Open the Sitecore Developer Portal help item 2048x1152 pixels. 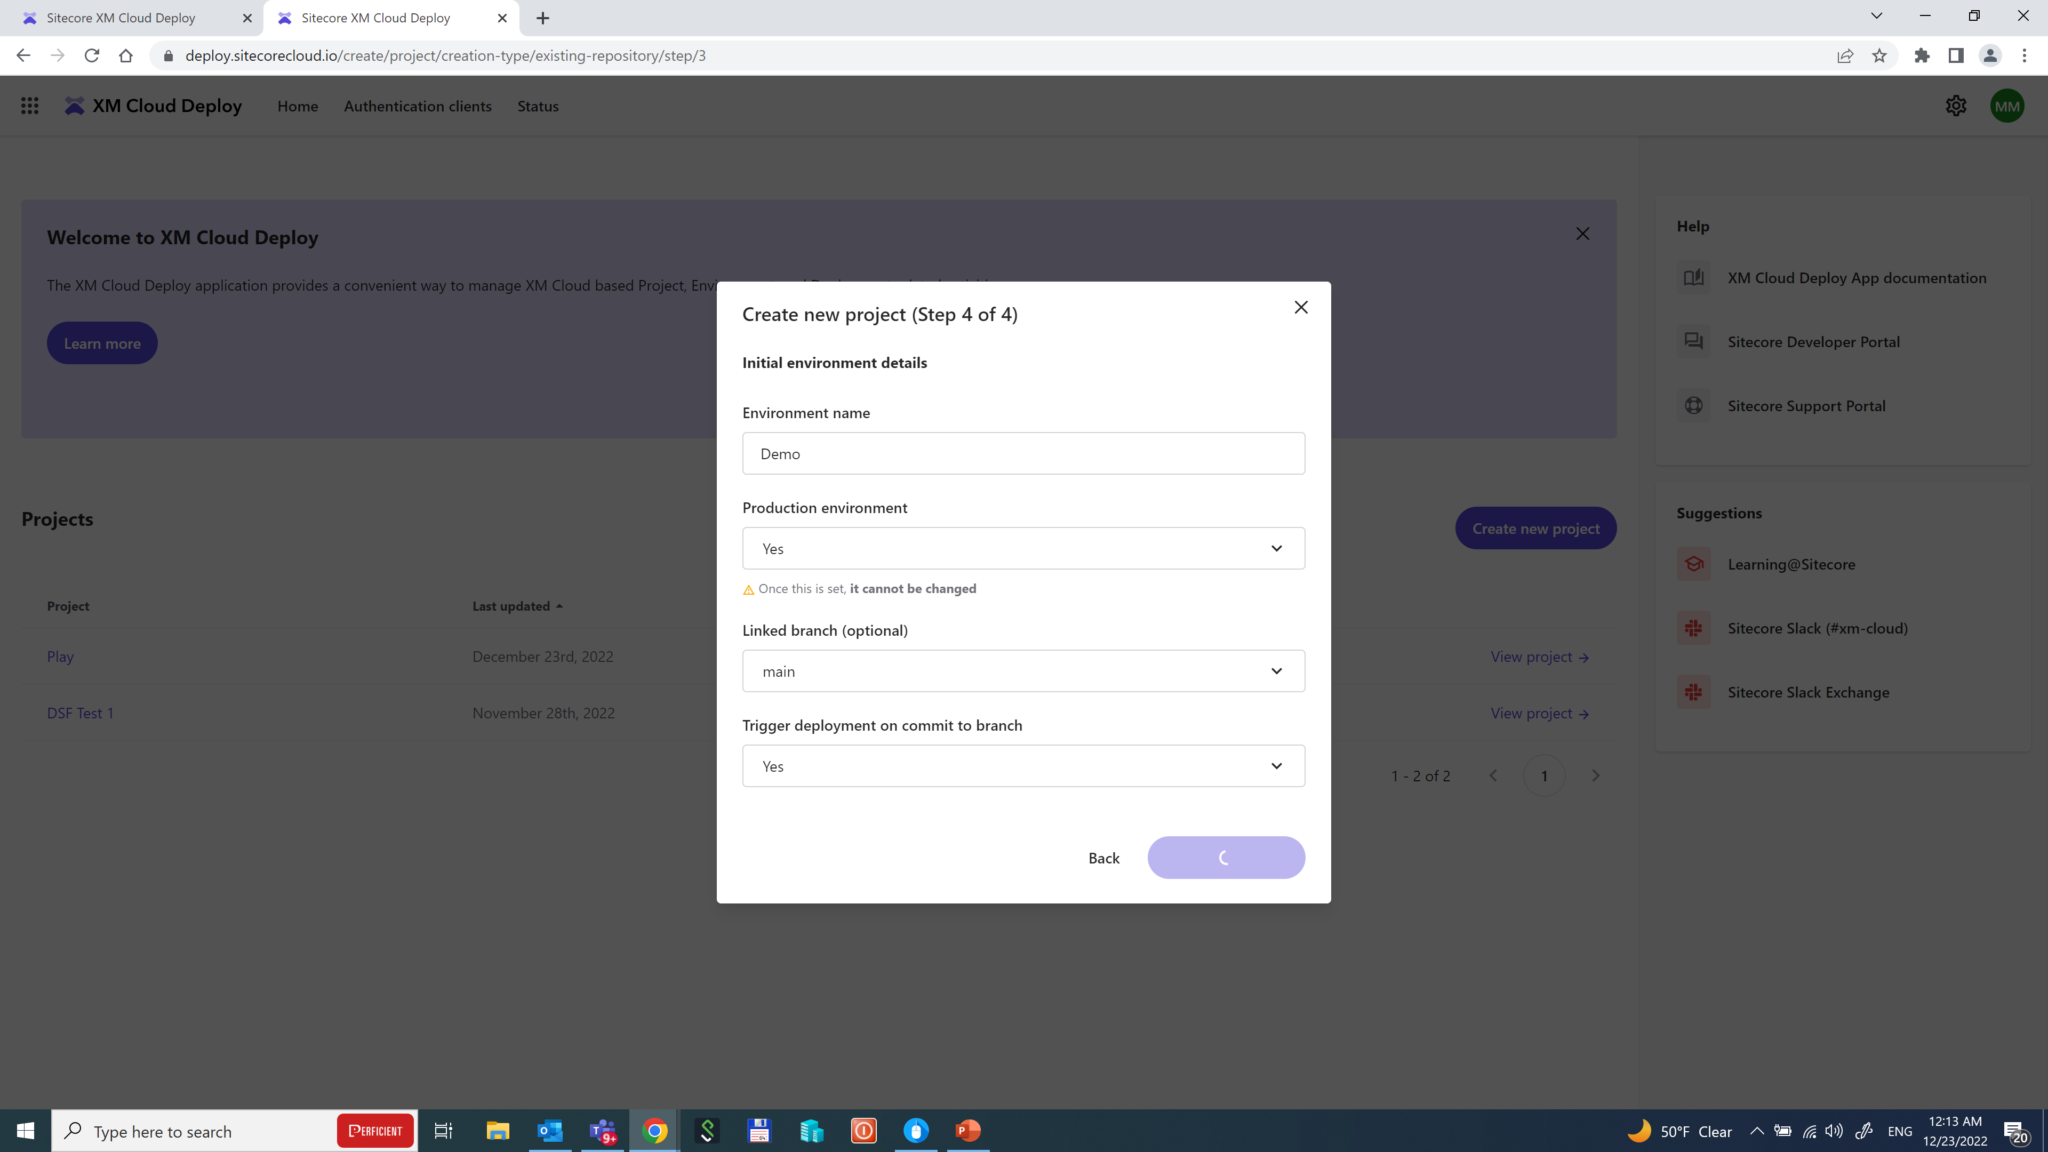pos(1812,341)
